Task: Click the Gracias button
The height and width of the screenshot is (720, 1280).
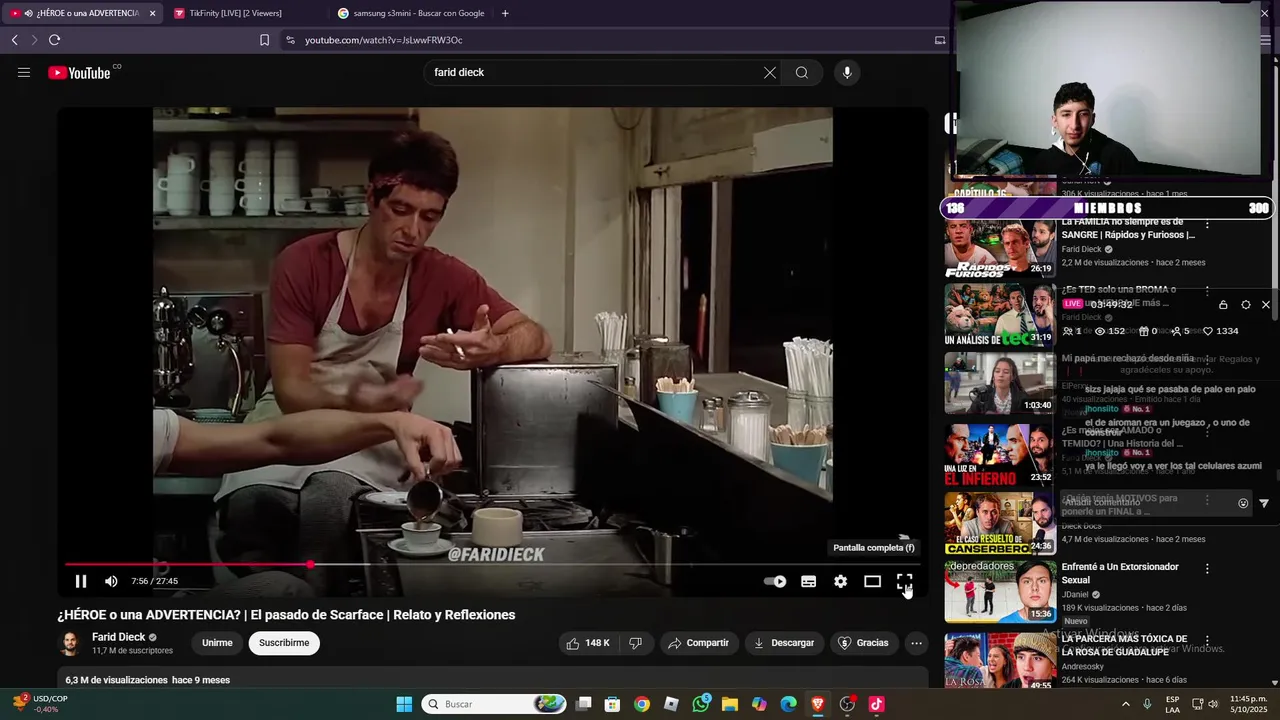Action: click(863, 643)
